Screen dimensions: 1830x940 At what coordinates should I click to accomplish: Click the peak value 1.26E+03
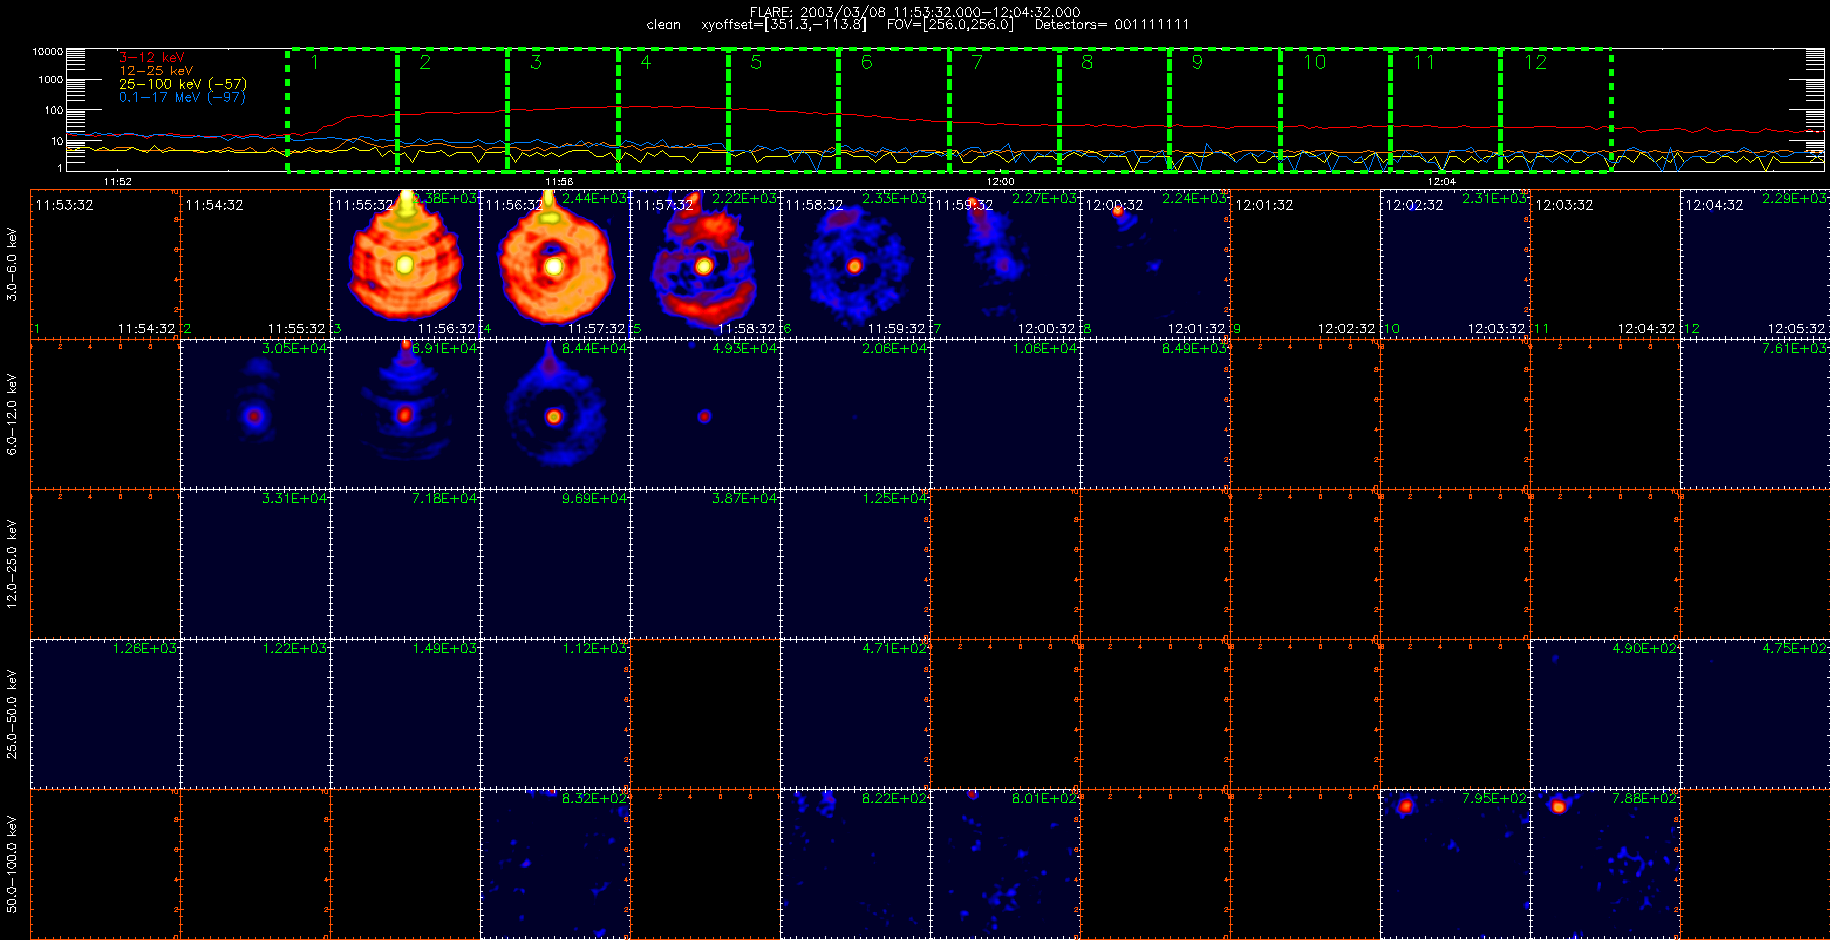(x=145, y=648)
